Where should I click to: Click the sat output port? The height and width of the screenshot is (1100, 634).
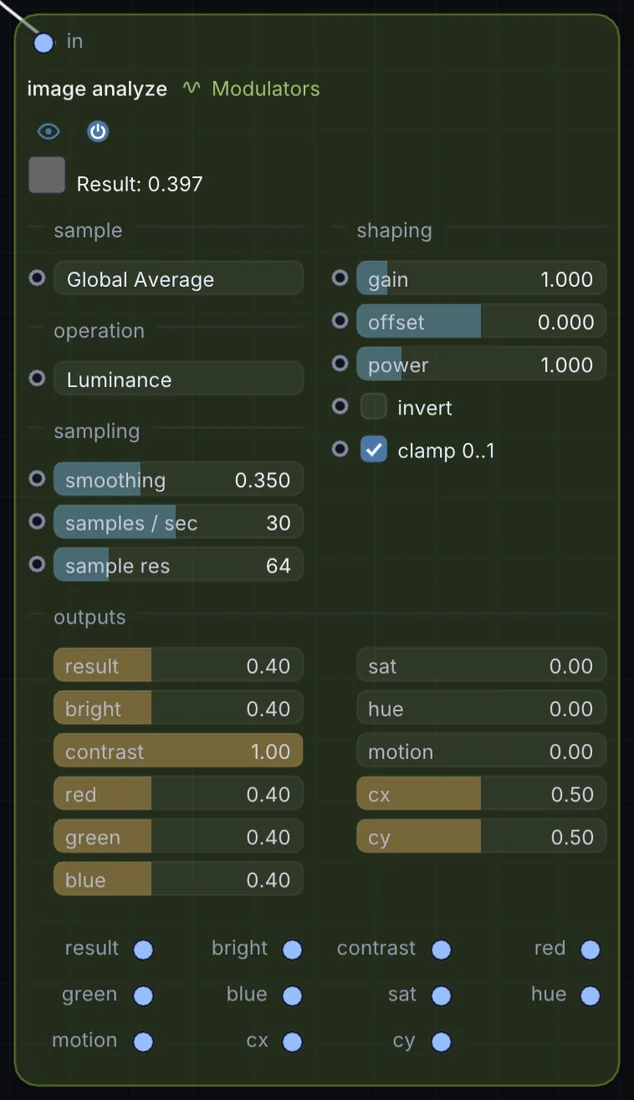441,995
